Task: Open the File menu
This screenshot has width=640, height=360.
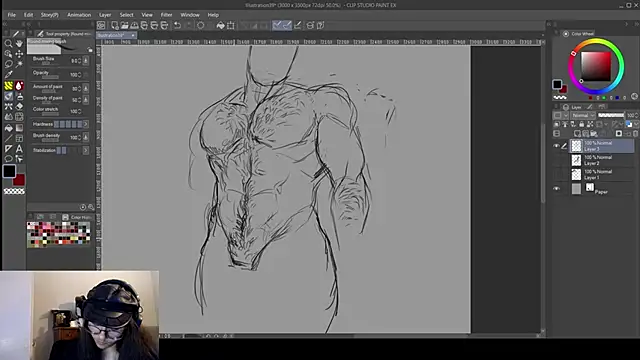Action: 11,15
